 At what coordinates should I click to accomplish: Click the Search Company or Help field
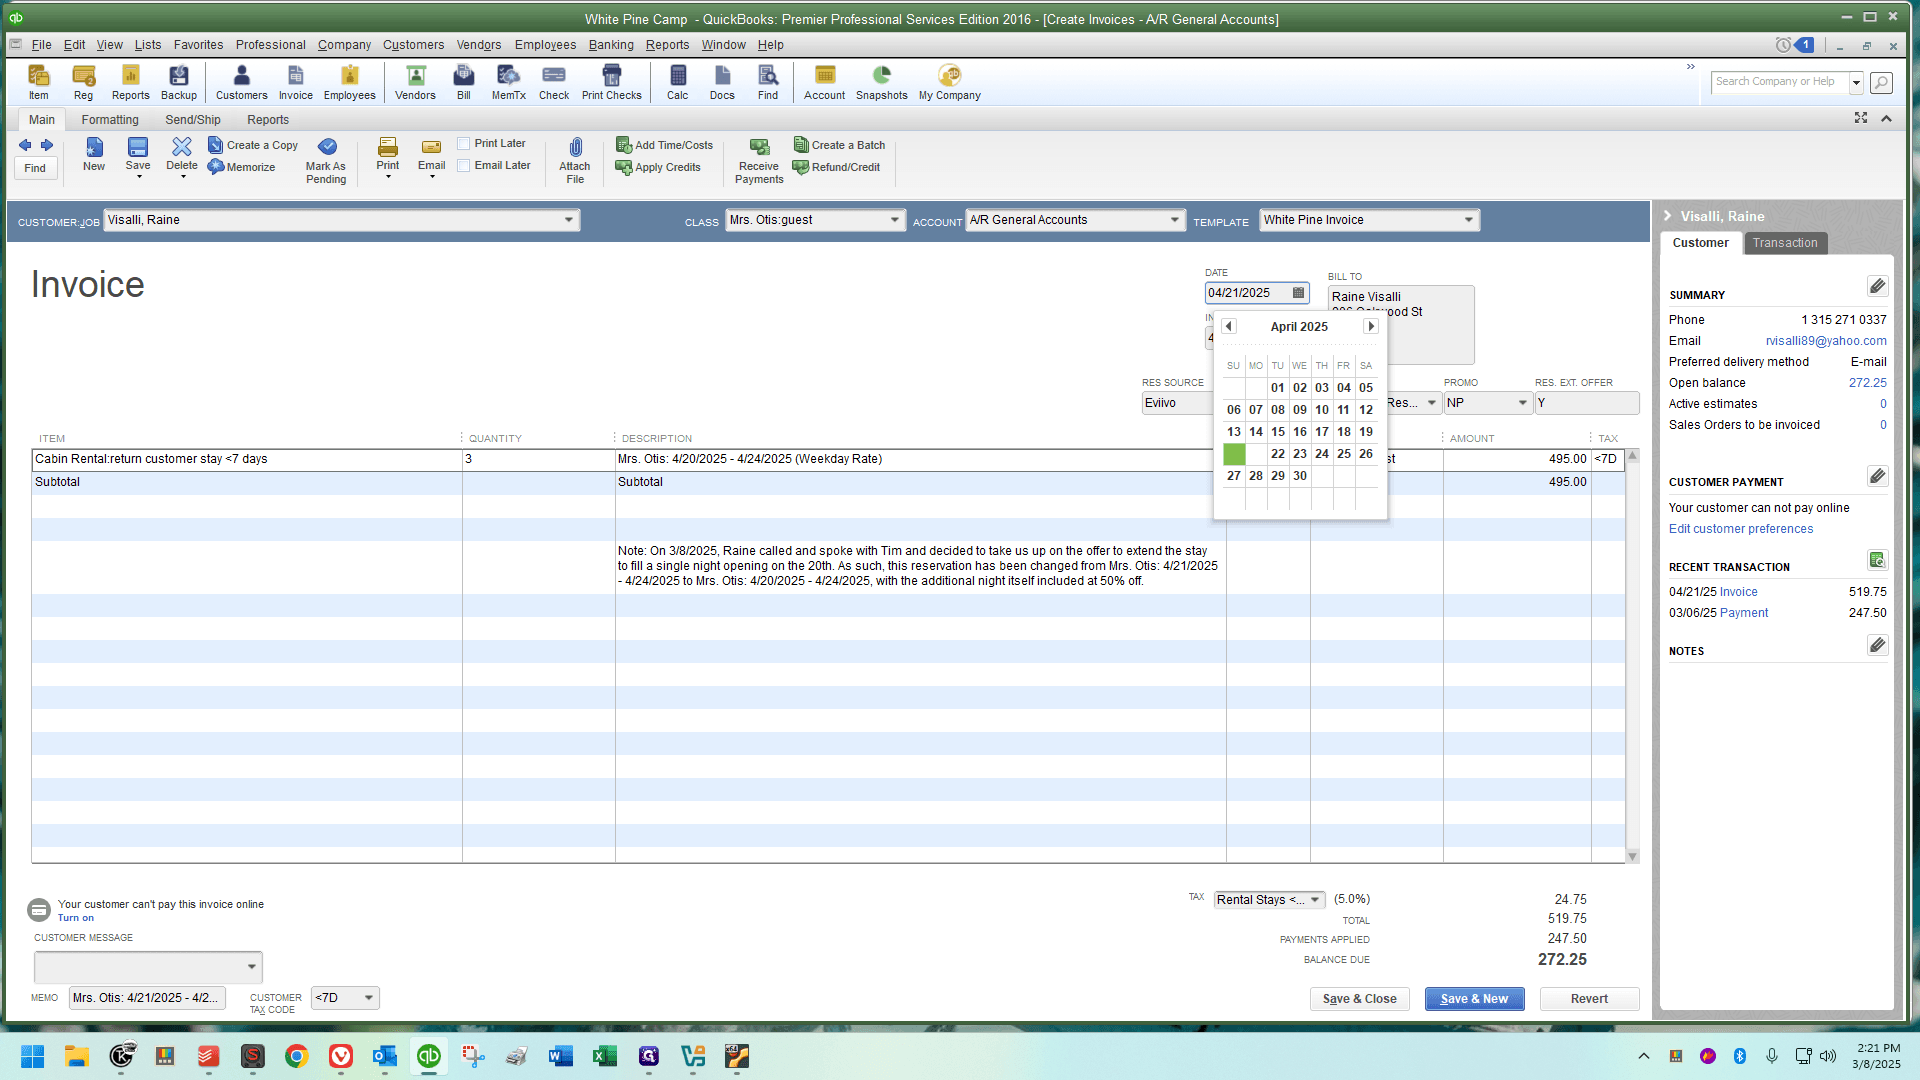tap(1779, 82)
